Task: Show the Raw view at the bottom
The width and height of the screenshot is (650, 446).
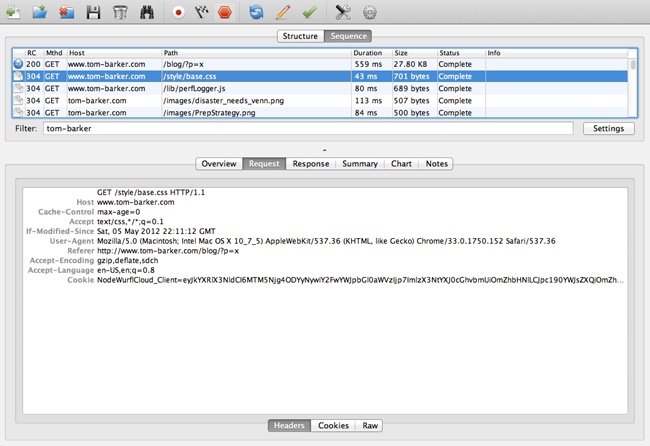Action: click(x=370, y=426)
